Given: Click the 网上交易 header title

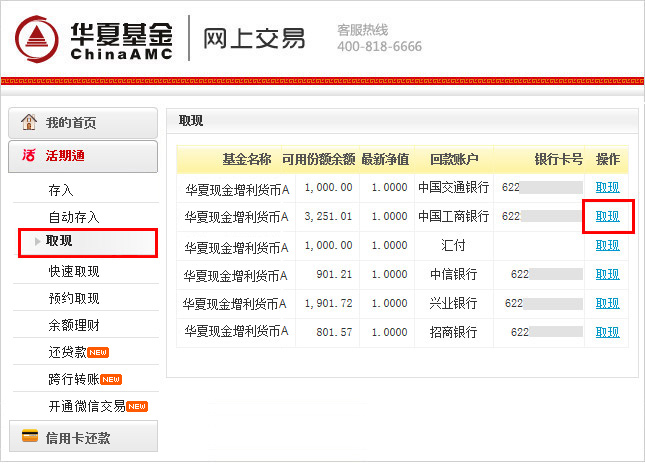Looking at the screenshot, I should click(x=254, y=39).
